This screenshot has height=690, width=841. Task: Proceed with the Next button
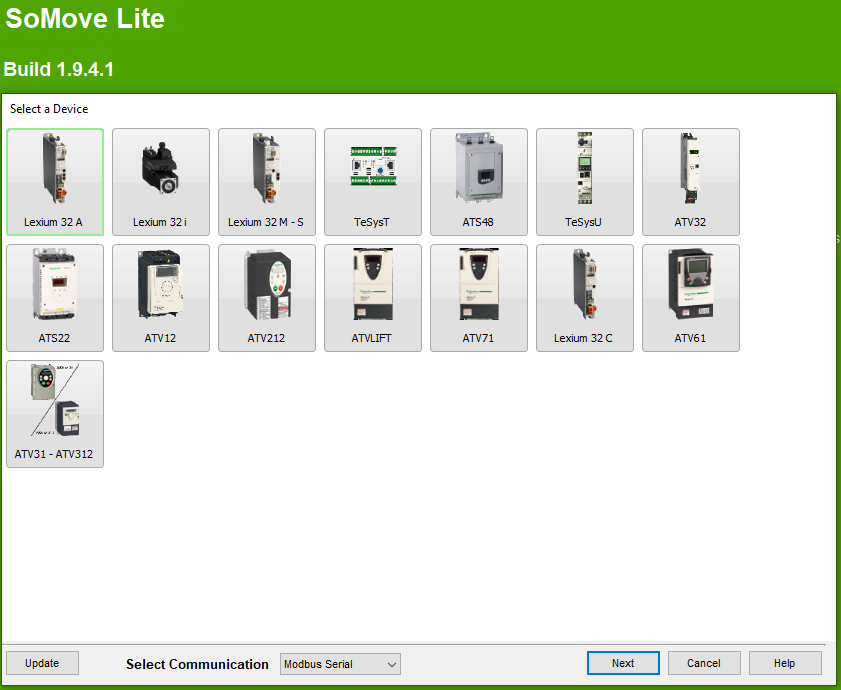click(x=623, y=663)
